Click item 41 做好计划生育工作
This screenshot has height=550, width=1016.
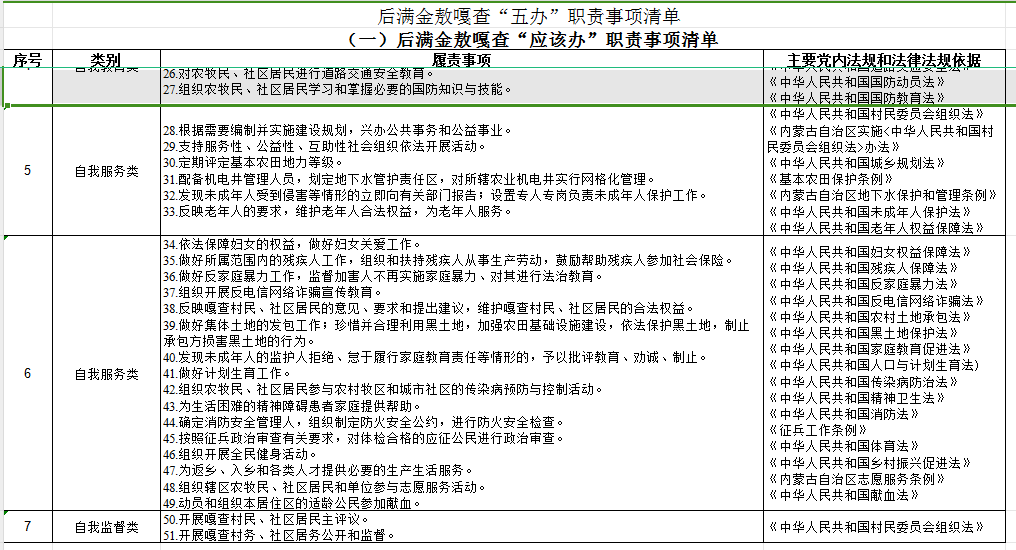(227, 373)
